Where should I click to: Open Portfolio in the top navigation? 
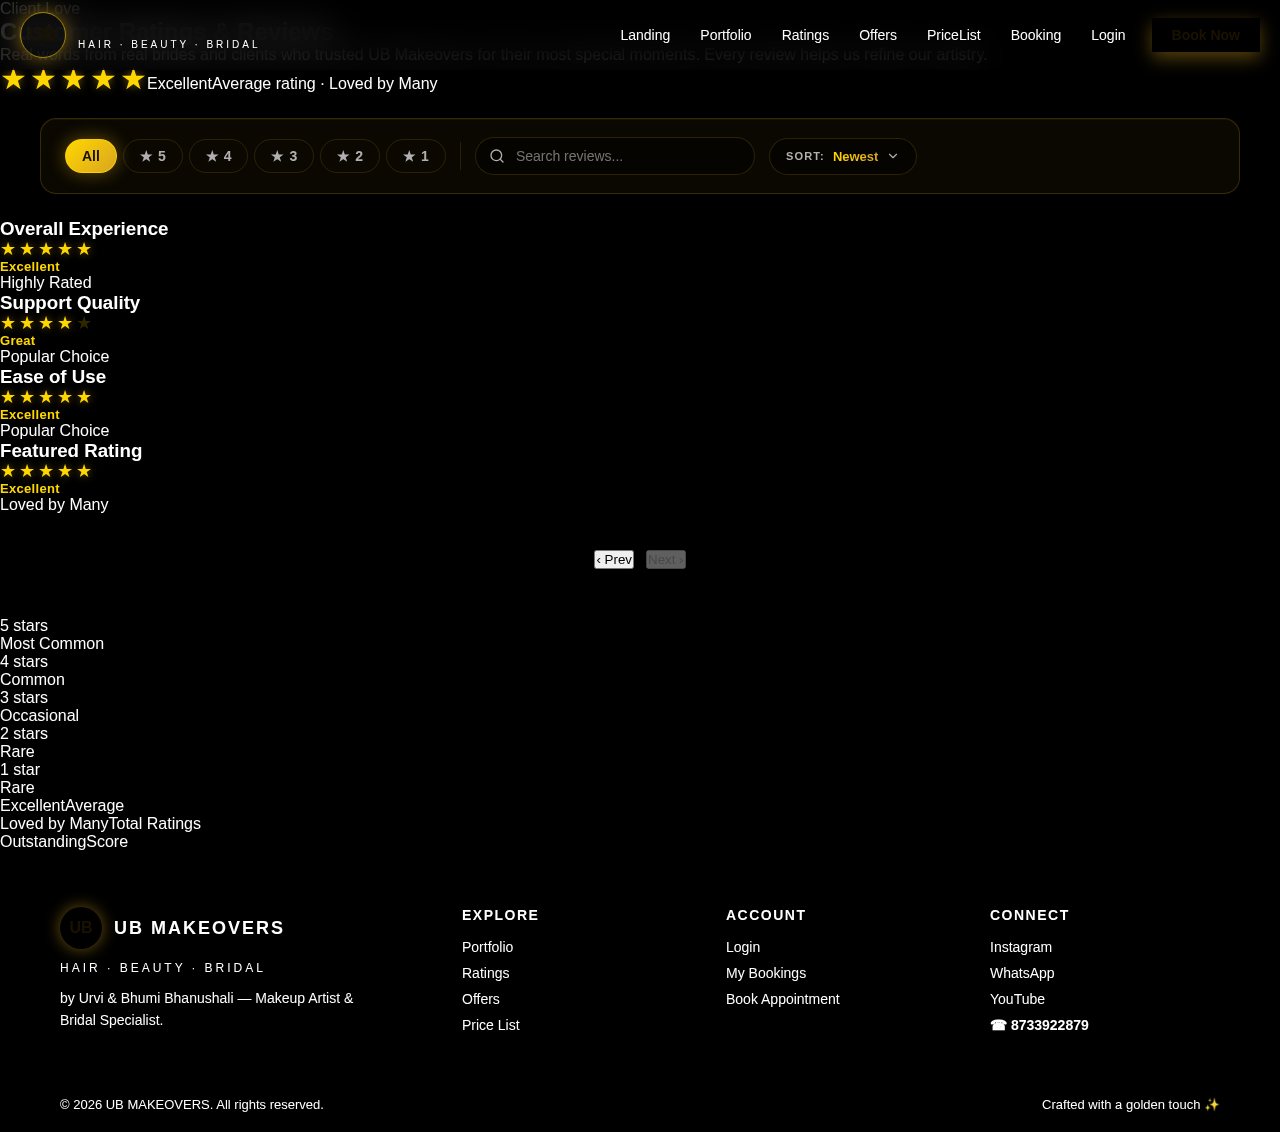coord(726,35)
